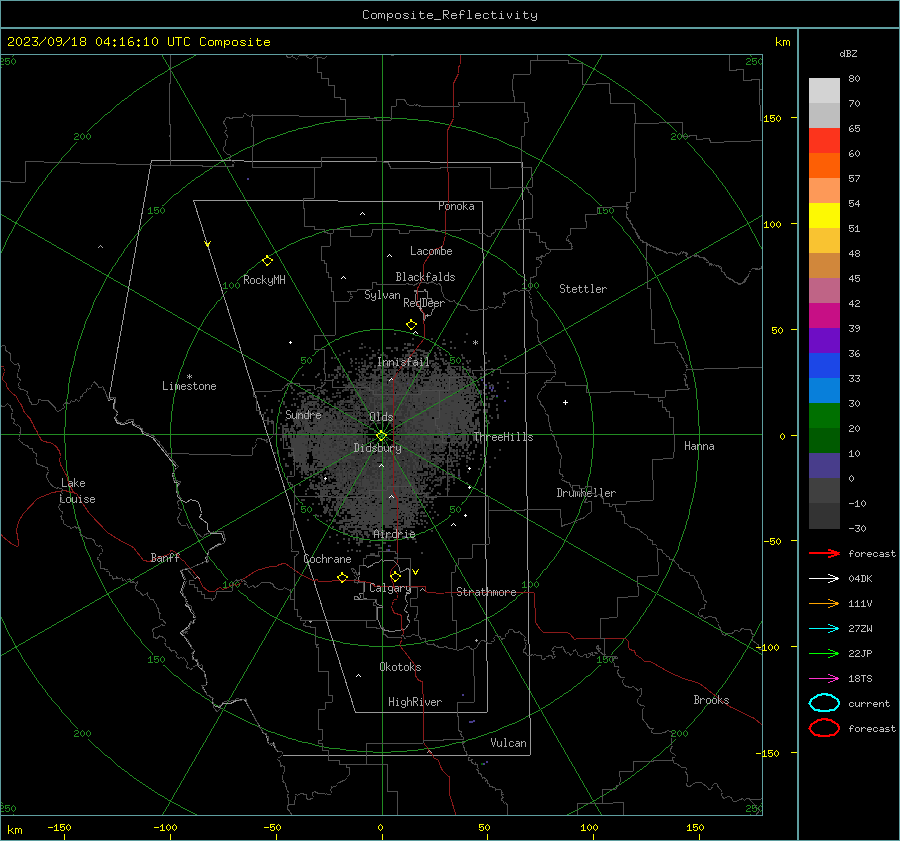Click the Limestone label
900x841 pixels.
pos(189,386)
